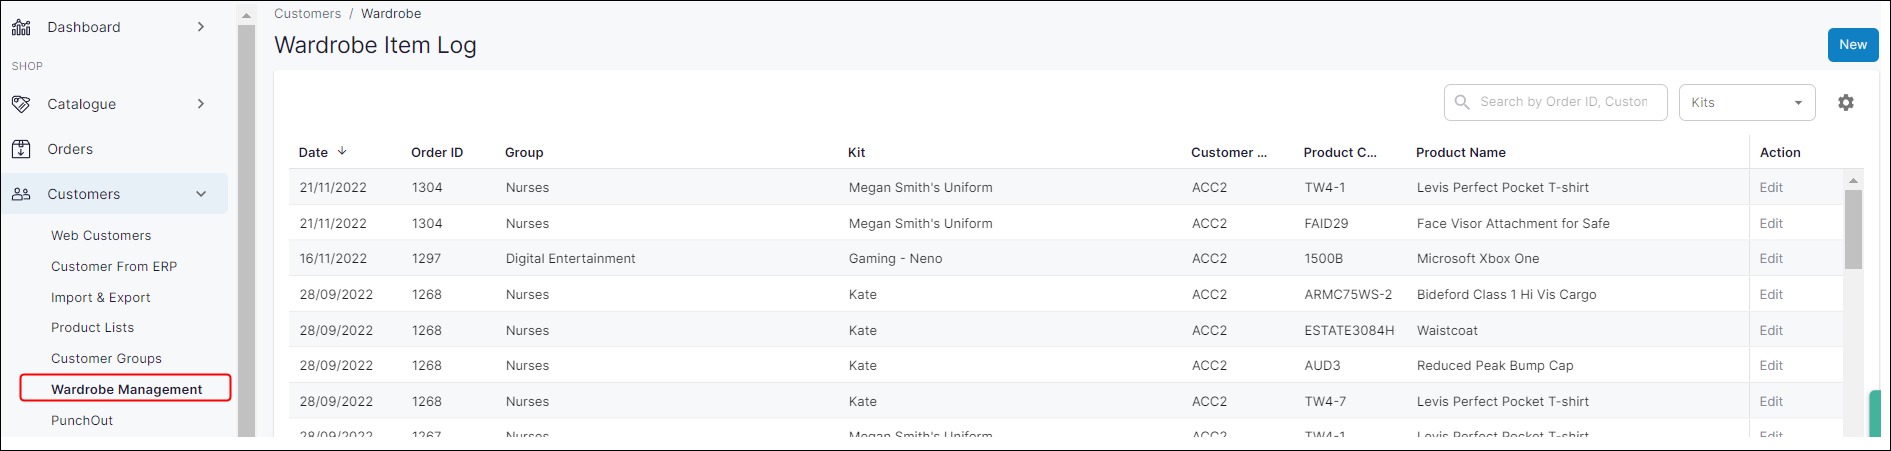Click the Dashboard chart icon
The width and height of the screenshot is (1891, 451).
[21, 27]
